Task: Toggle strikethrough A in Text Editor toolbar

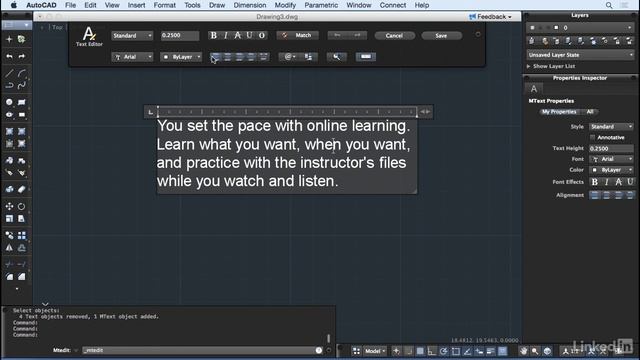Action: point(238,36)
